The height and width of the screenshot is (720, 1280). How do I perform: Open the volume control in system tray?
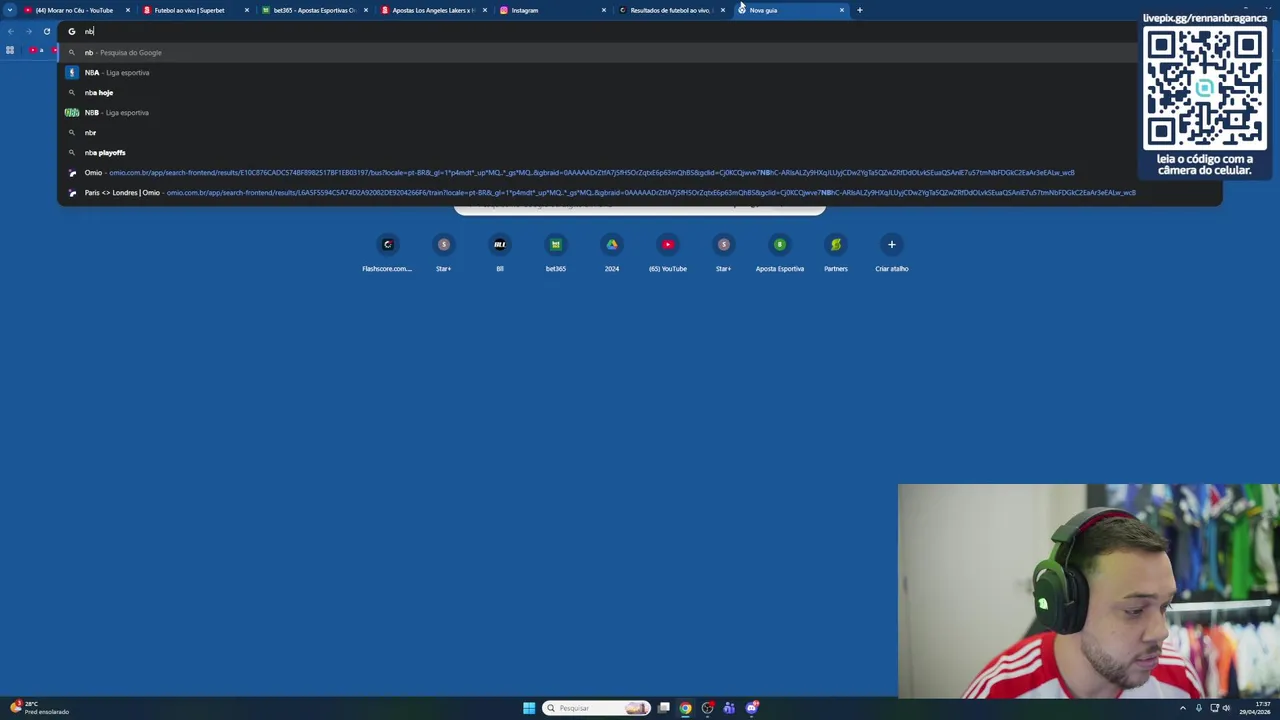coord(1227,708)
